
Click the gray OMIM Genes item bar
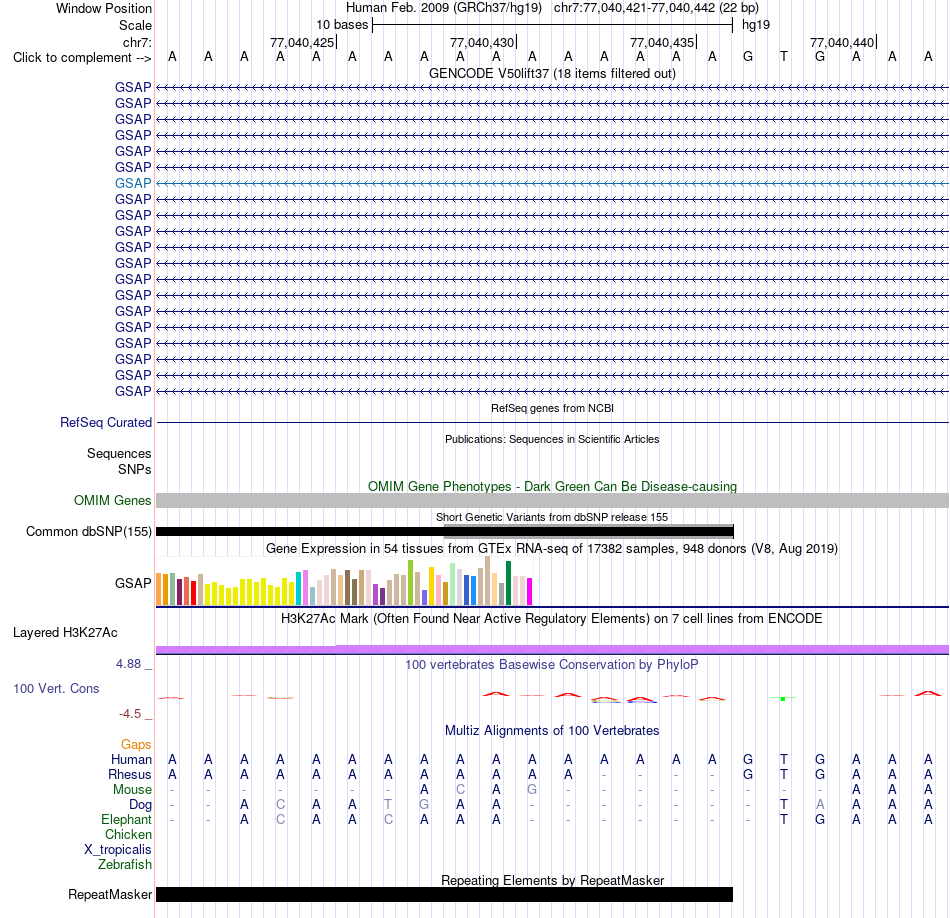click(x=552, y=501)
